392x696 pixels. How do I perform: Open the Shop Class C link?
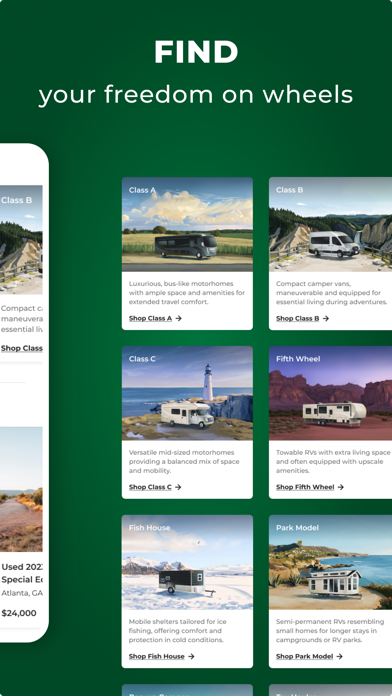coord(150,487)
